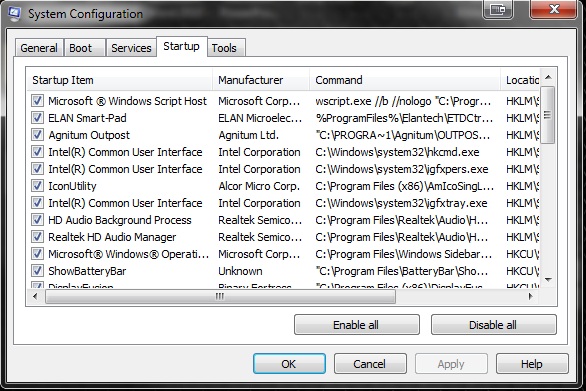
Task: Sort by Location column header
Action: (x=520, y=80)
